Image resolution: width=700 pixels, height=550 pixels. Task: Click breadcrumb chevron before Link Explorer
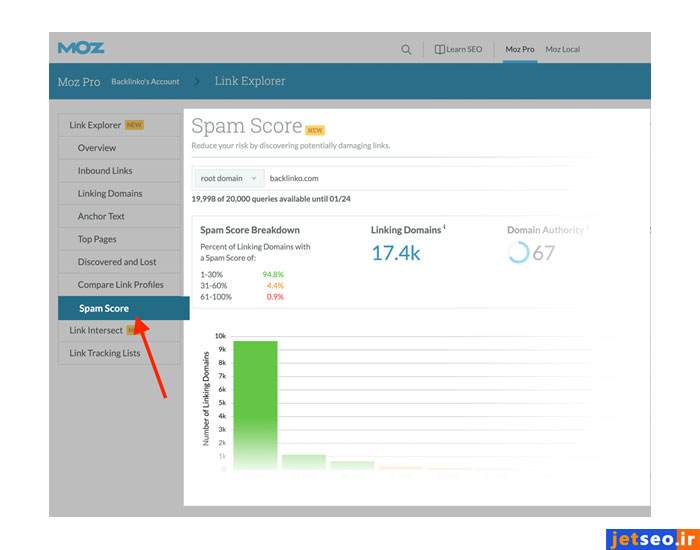coord(197,81)
